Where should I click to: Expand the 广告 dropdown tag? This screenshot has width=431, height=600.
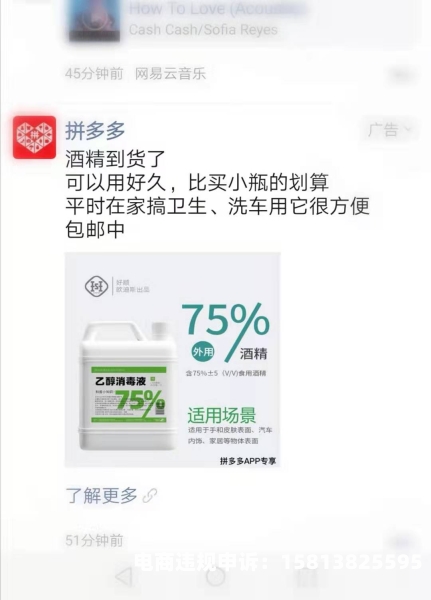click(389, 130)
